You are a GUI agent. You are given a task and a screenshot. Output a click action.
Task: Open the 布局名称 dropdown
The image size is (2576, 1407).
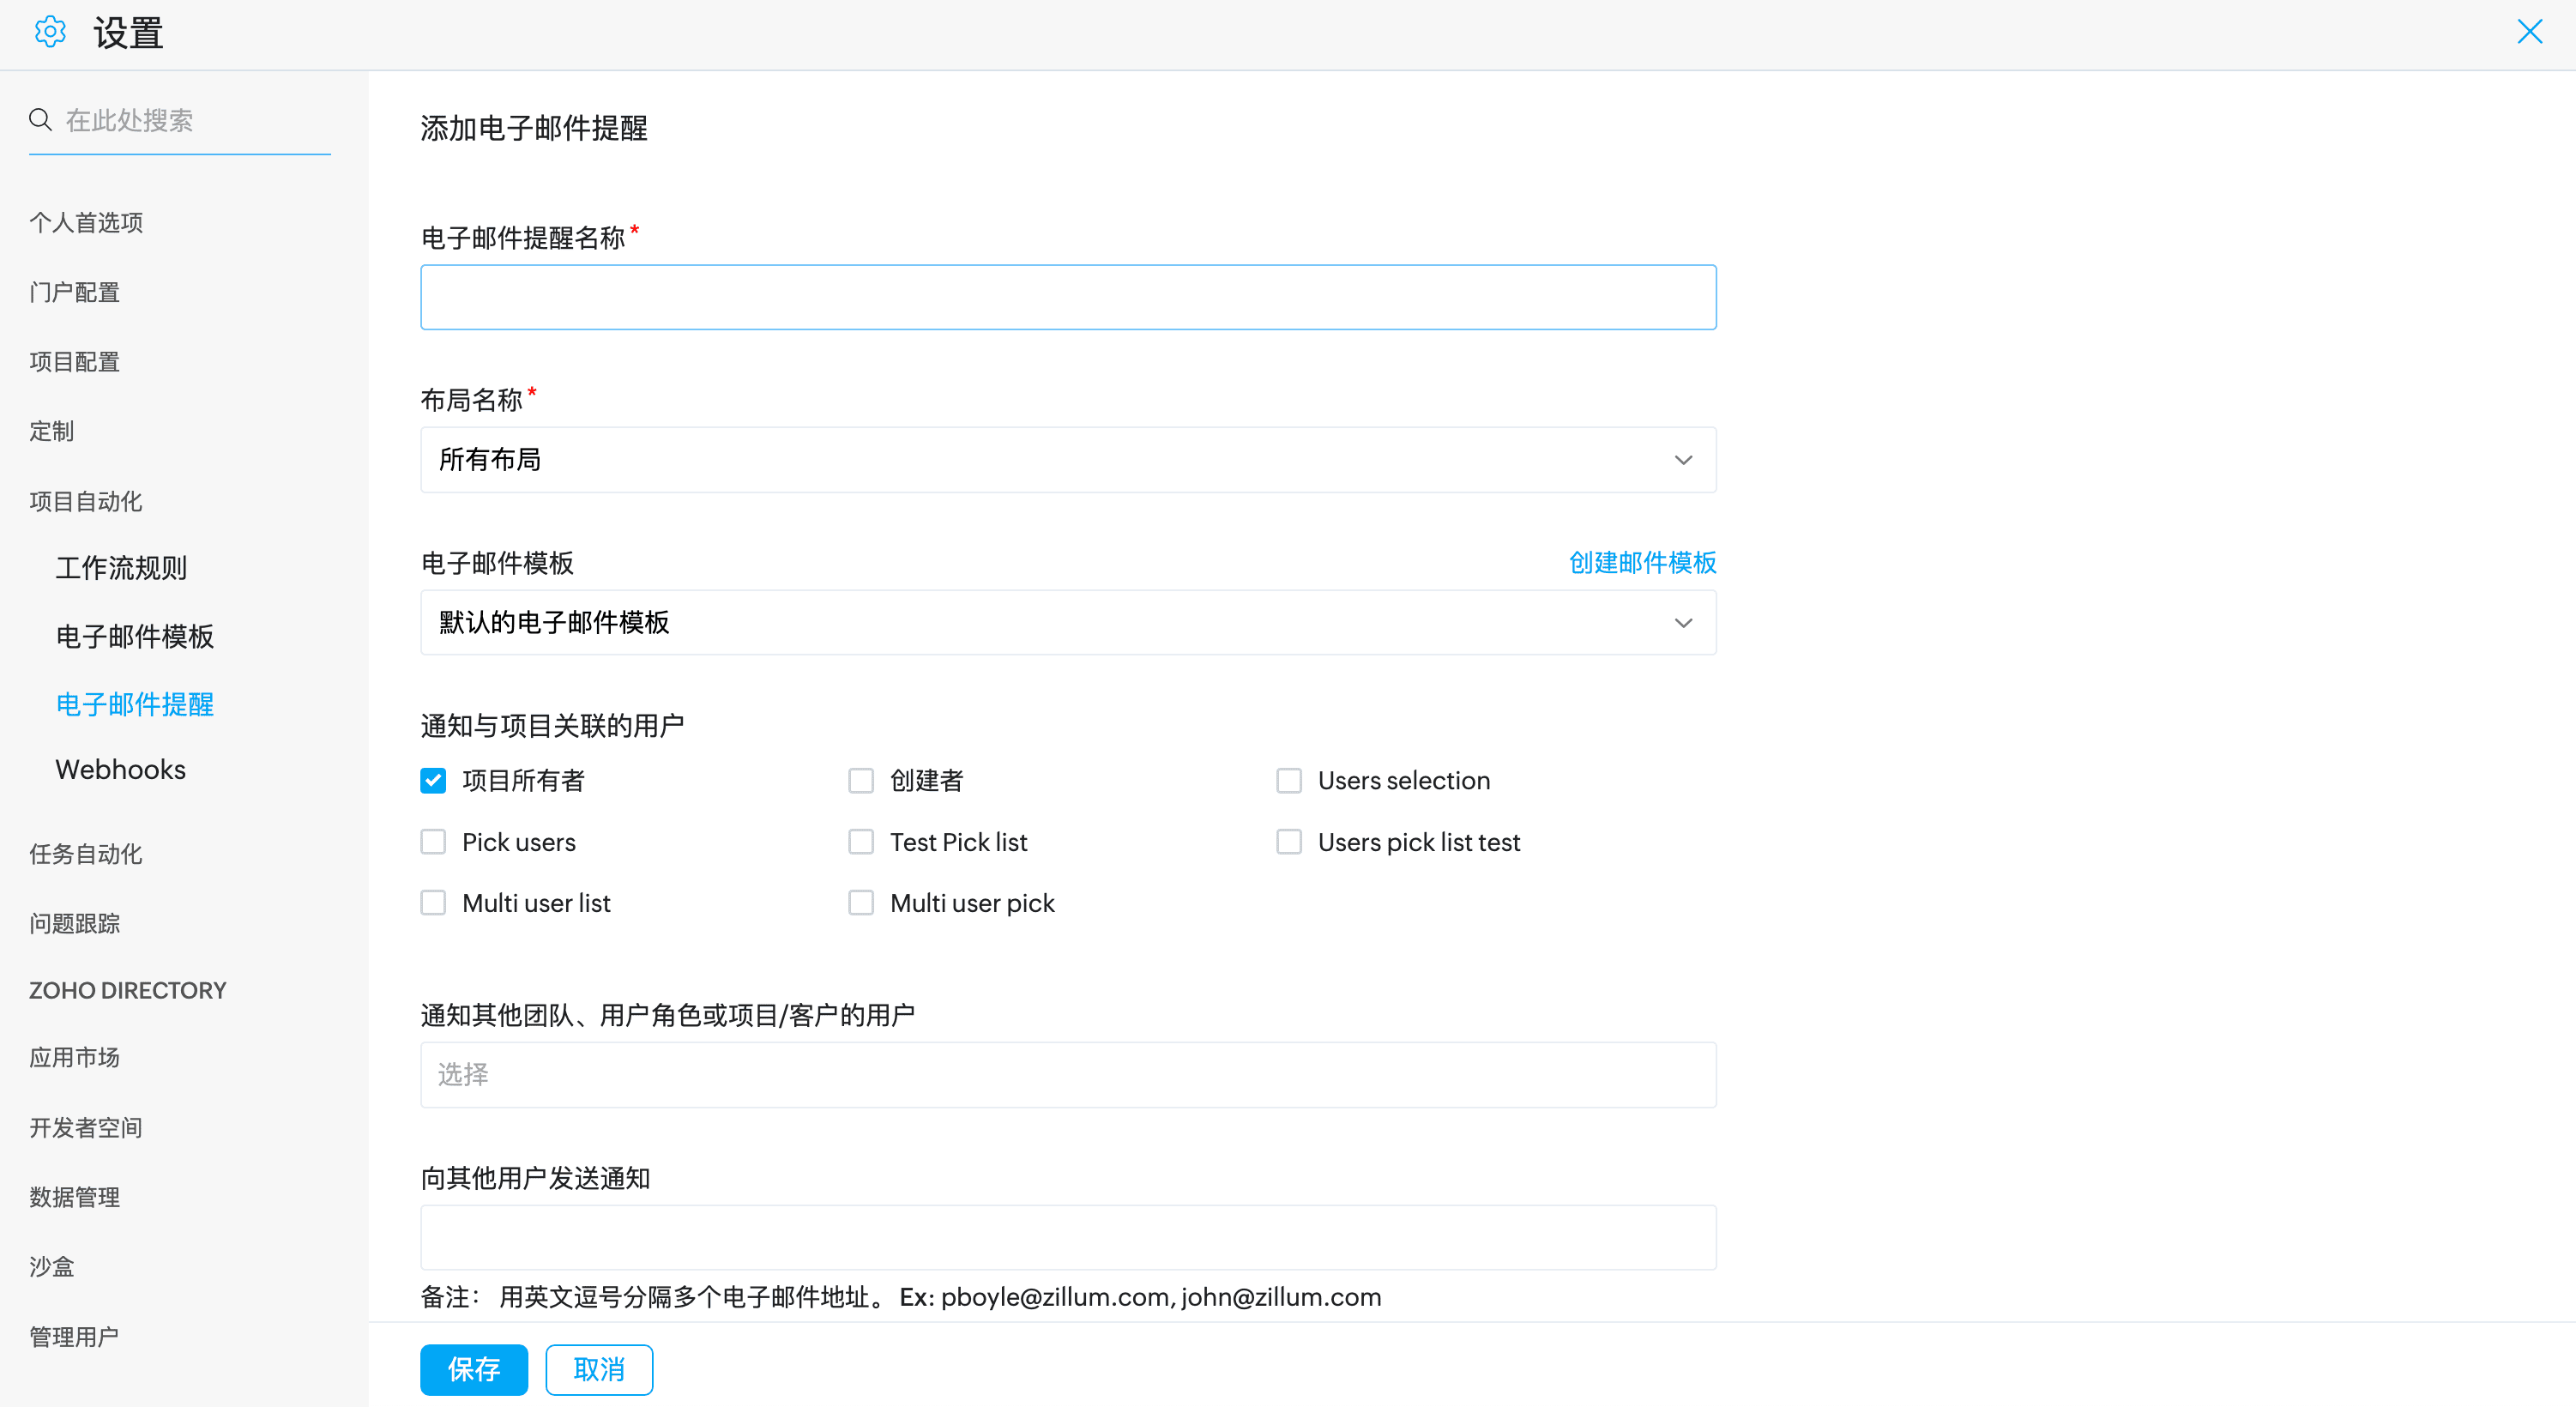[1068, 460]
